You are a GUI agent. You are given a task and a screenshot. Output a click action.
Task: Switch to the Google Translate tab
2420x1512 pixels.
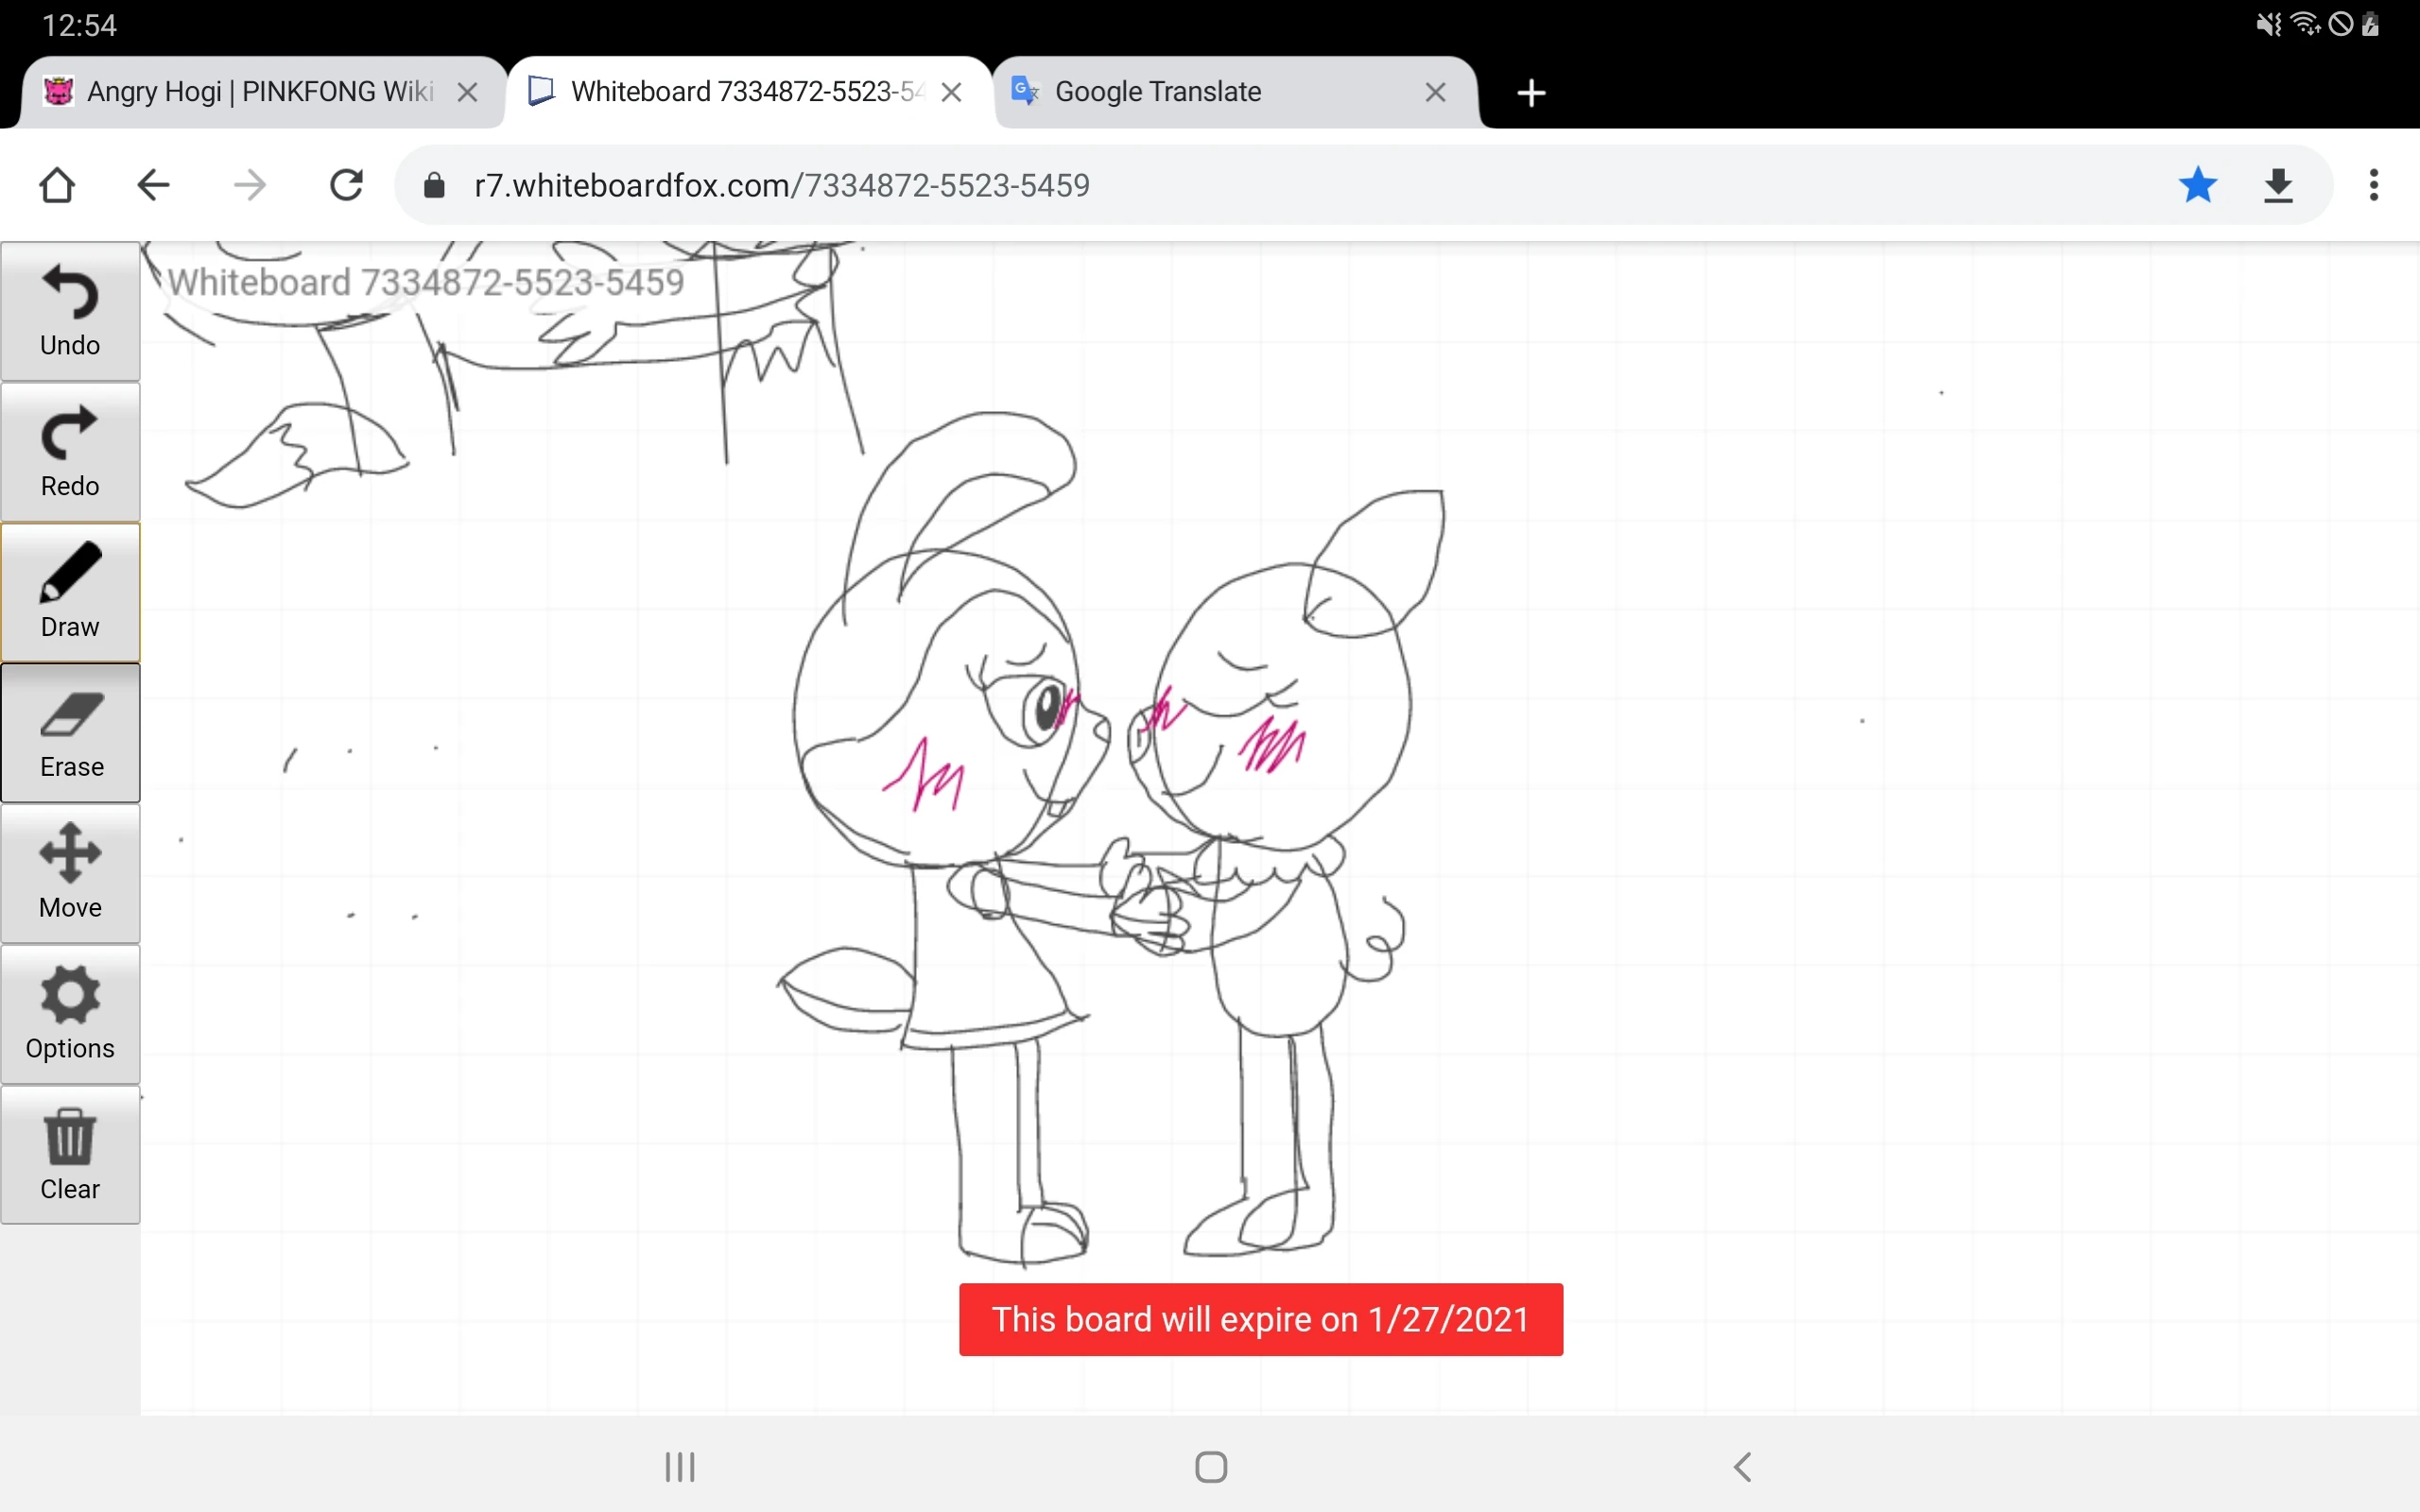pyautogui.click(x=1160, y=91)
